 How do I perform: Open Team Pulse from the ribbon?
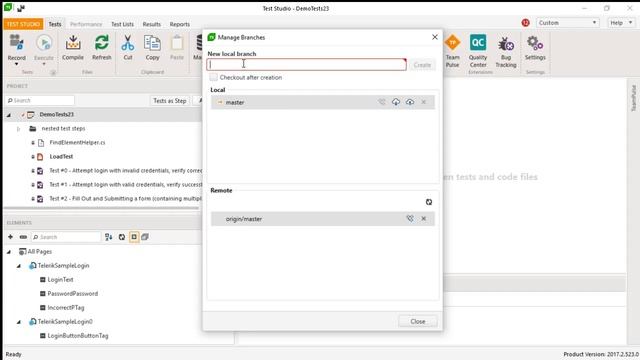452,50
